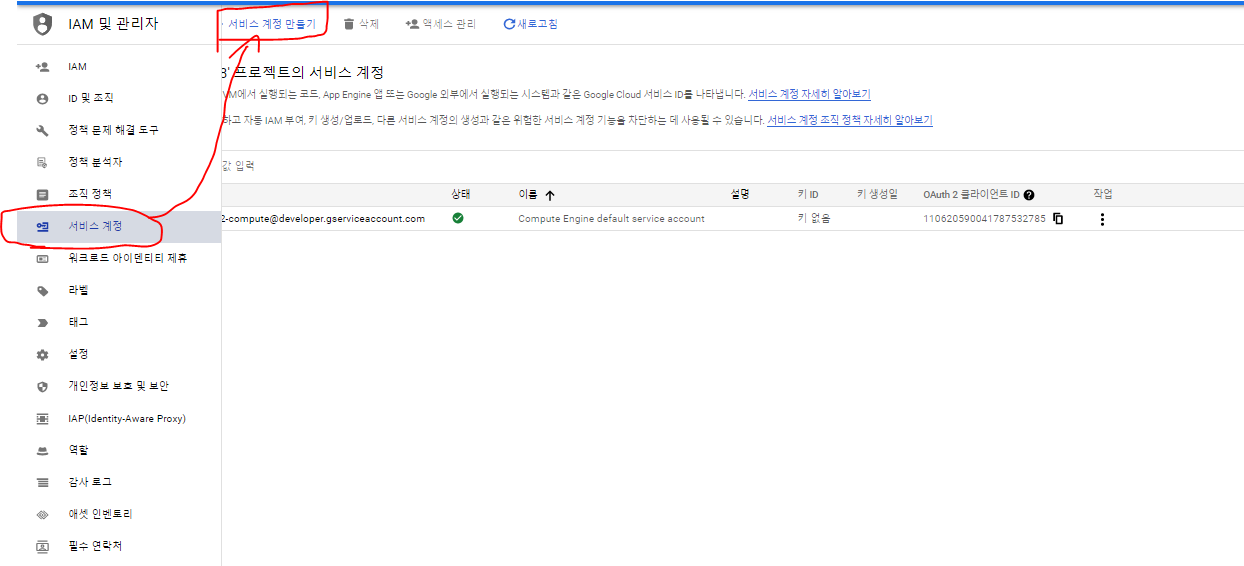Open 정책 분석자 menu item

95,163
